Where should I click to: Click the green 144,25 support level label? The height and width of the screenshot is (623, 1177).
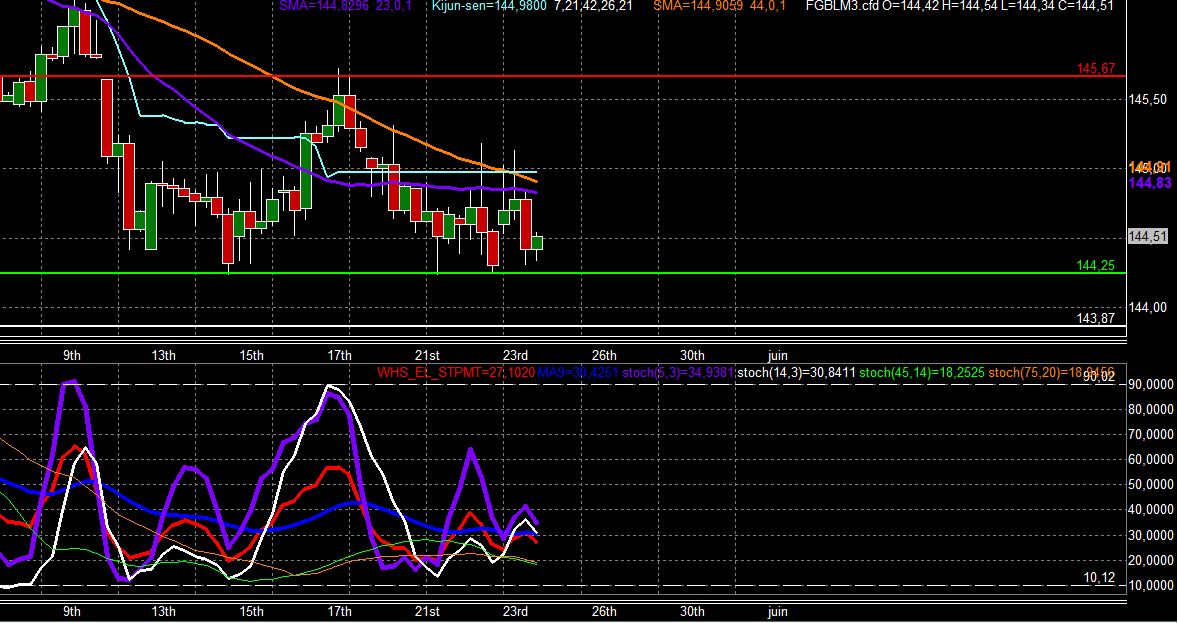(x=1096, y=265)
